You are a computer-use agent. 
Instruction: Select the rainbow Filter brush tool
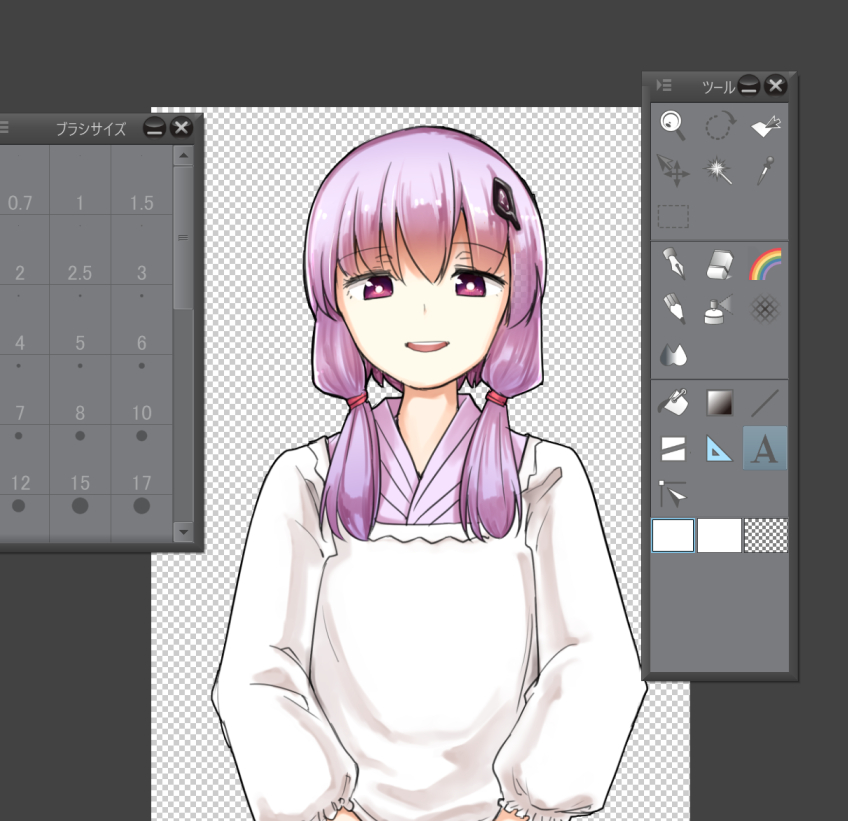763,262
